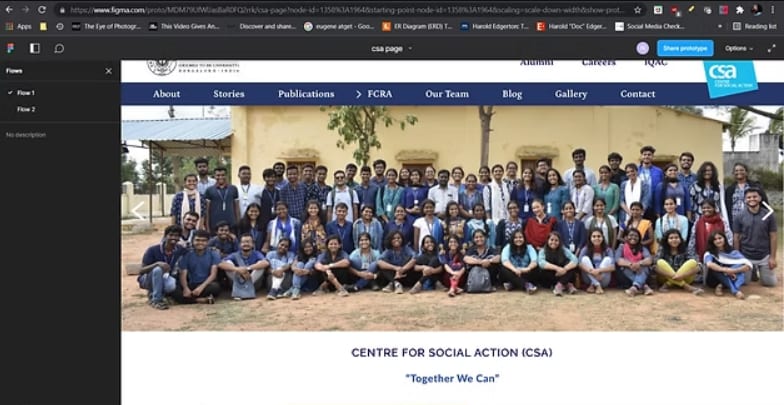
Task: Open the Options dropdown
Action: [739, 48]
